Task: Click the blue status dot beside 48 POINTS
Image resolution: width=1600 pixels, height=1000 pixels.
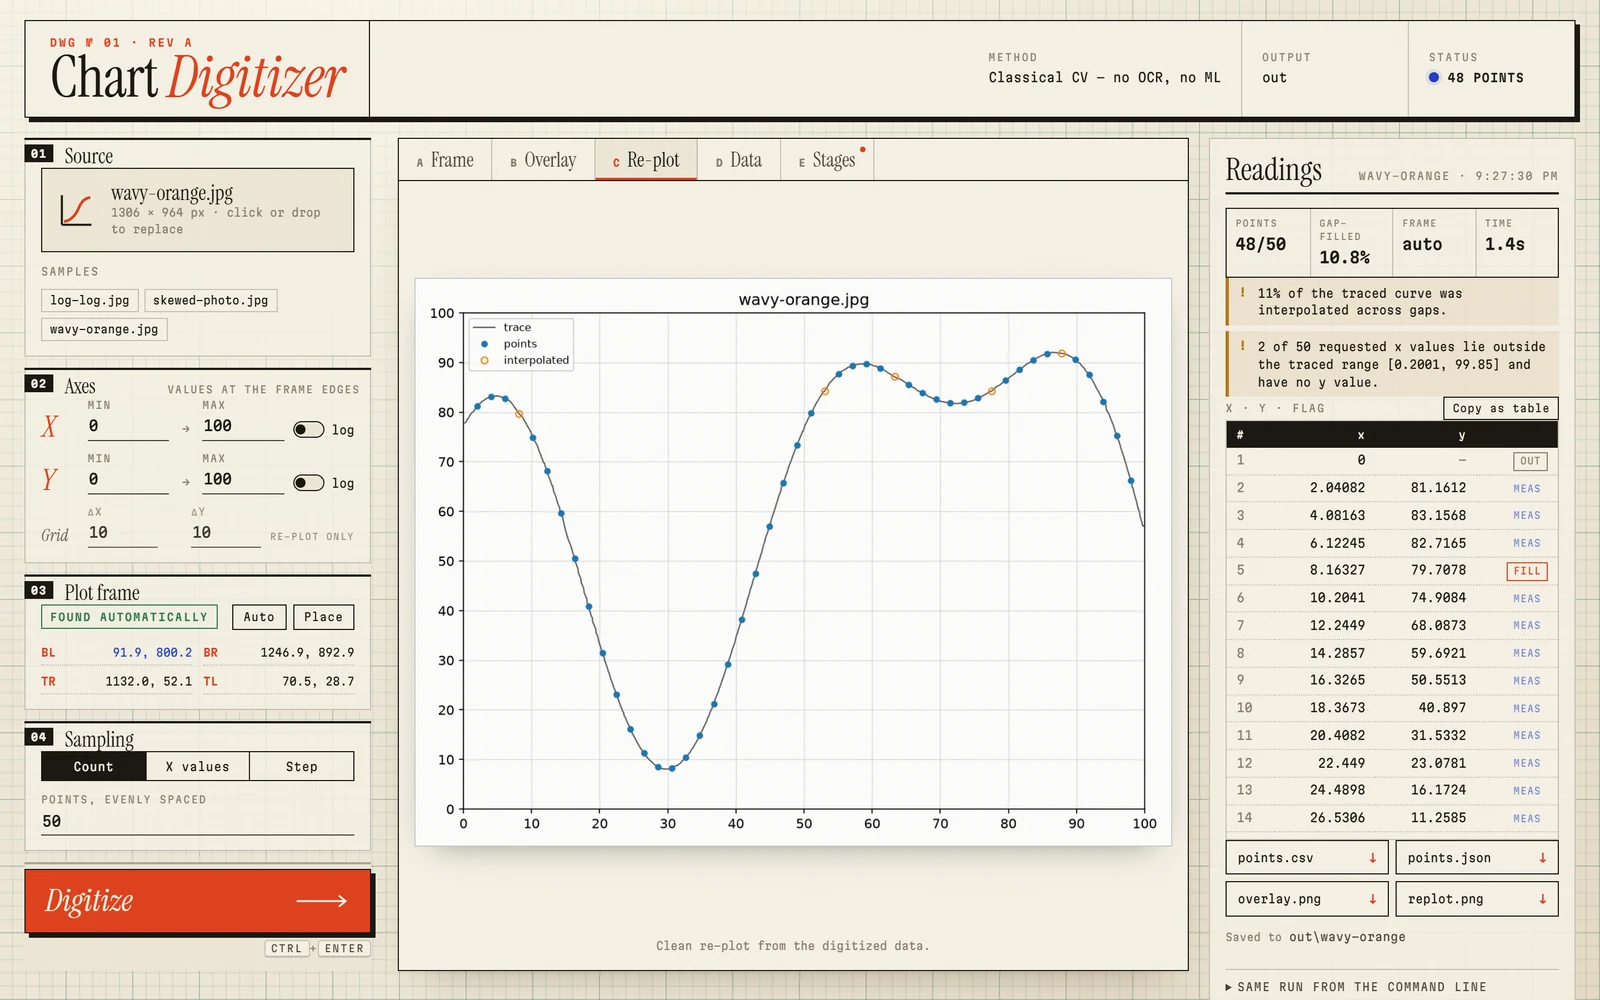Action: point(1434,77)
